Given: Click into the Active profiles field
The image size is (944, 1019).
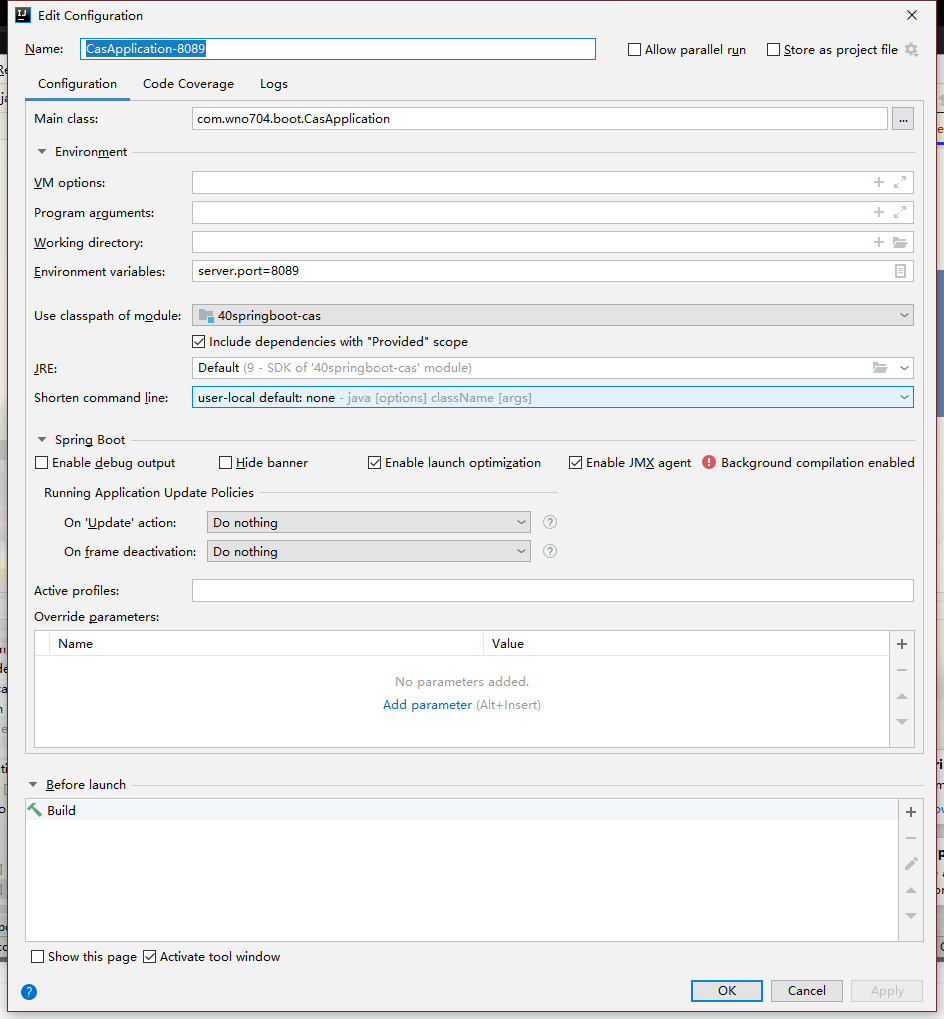Looking at the screenshot, I should [552, 591].
